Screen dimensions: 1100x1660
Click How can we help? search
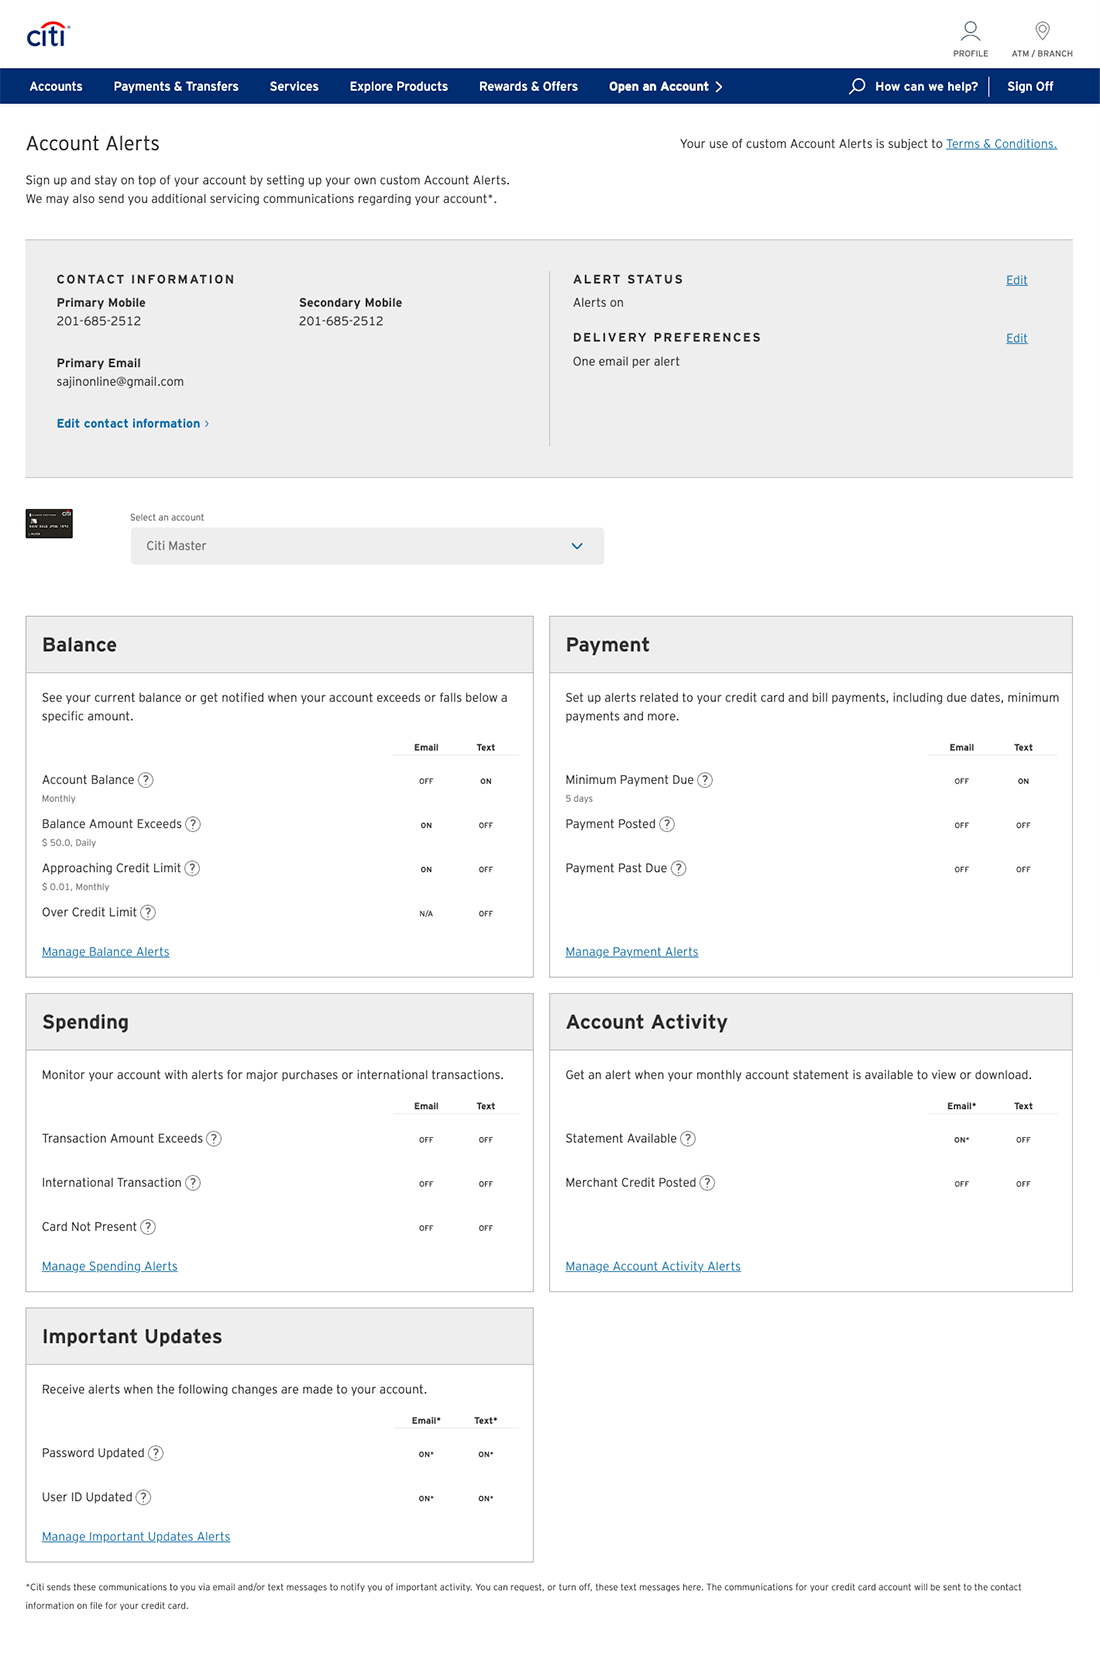coord(926,86)
